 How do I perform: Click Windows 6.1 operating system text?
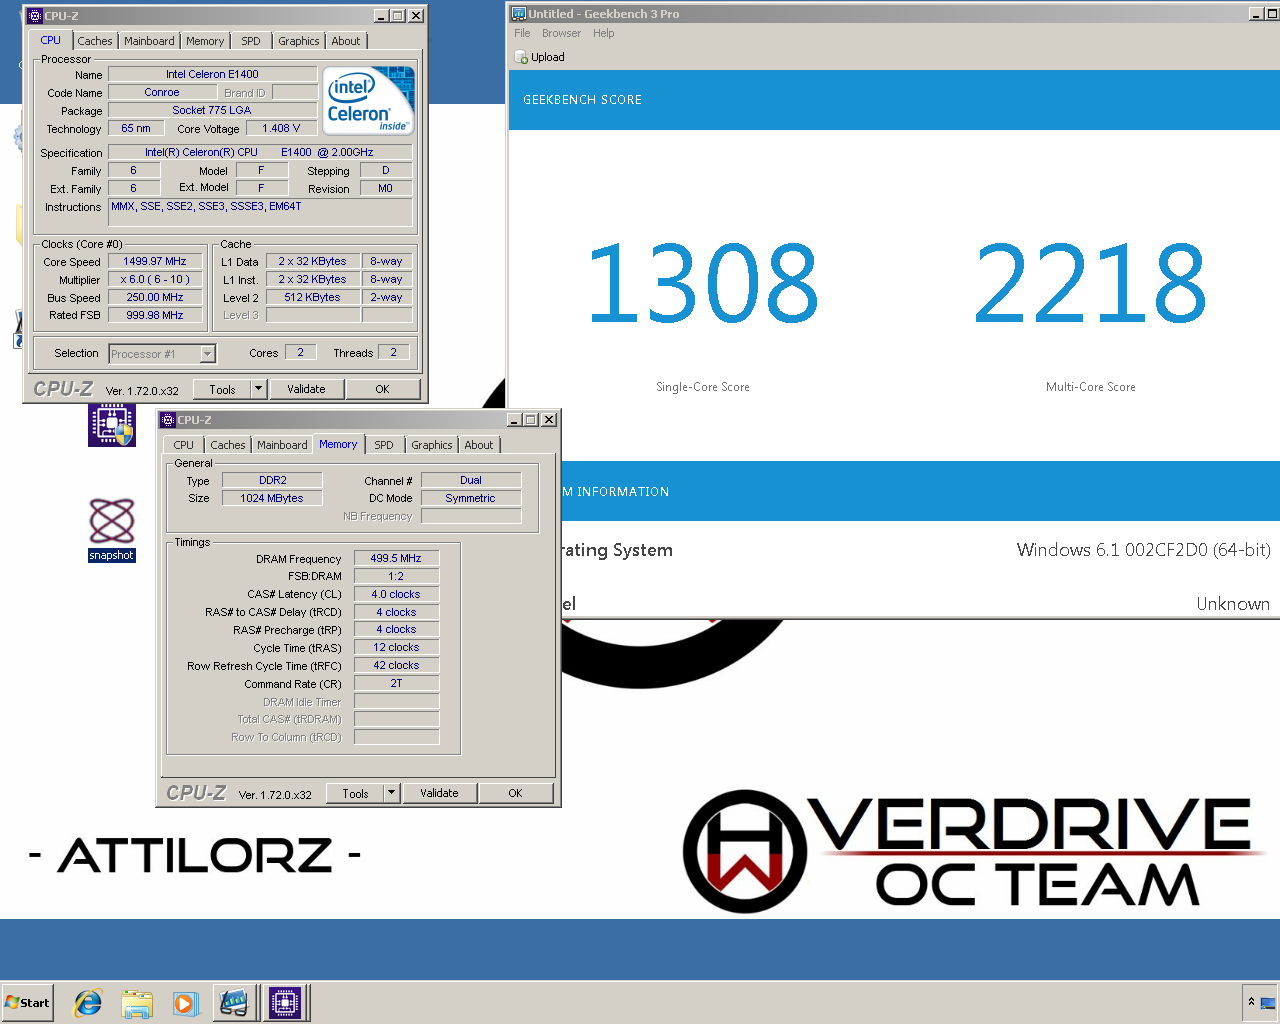click(x=1143, y=550)
